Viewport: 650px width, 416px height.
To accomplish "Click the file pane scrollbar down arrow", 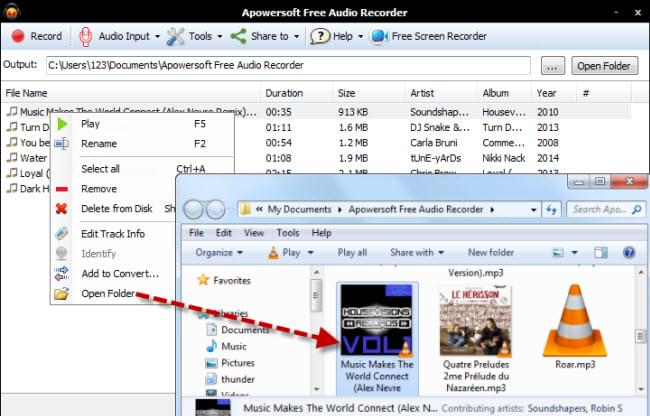I will (x=641, y=389).
